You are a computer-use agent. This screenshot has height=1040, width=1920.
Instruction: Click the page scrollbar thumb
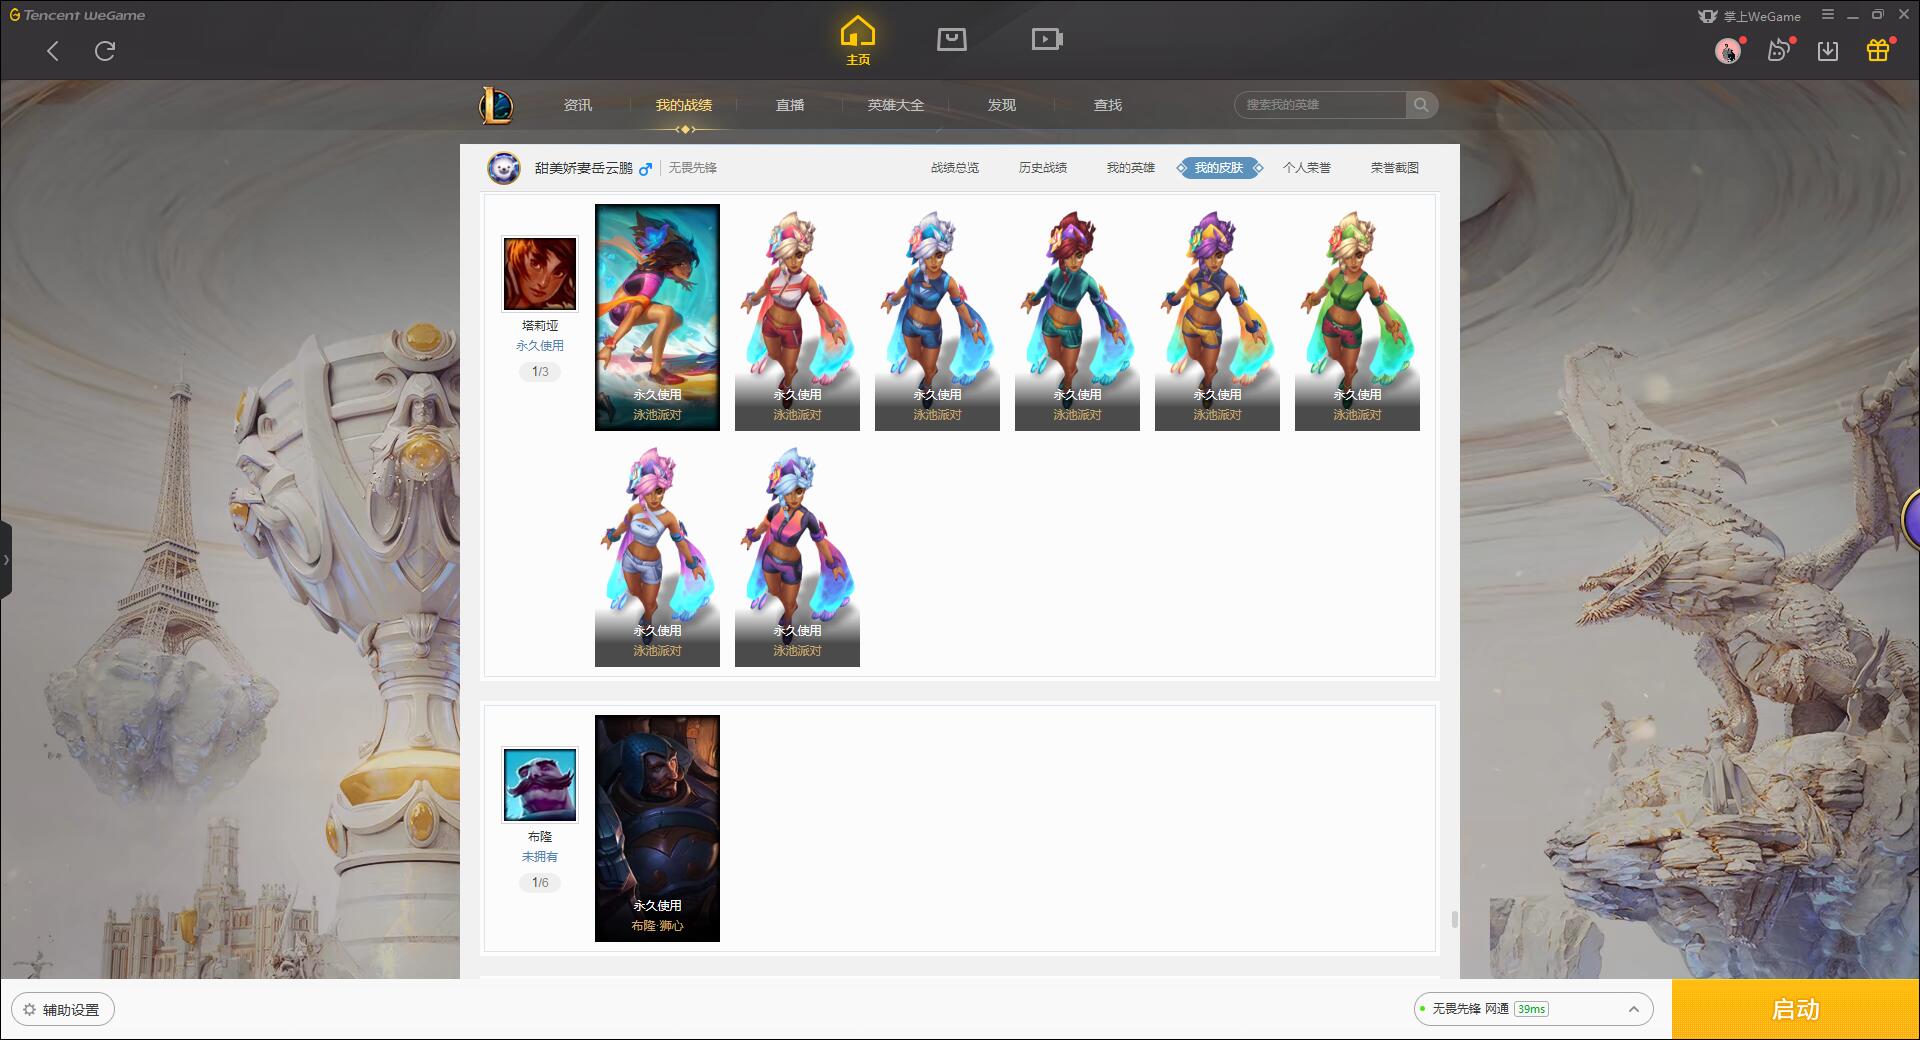pos(1454,919)
